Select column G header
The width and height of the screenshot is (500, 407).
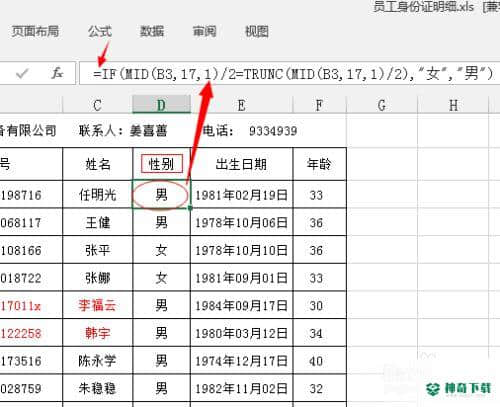[382, 105]
